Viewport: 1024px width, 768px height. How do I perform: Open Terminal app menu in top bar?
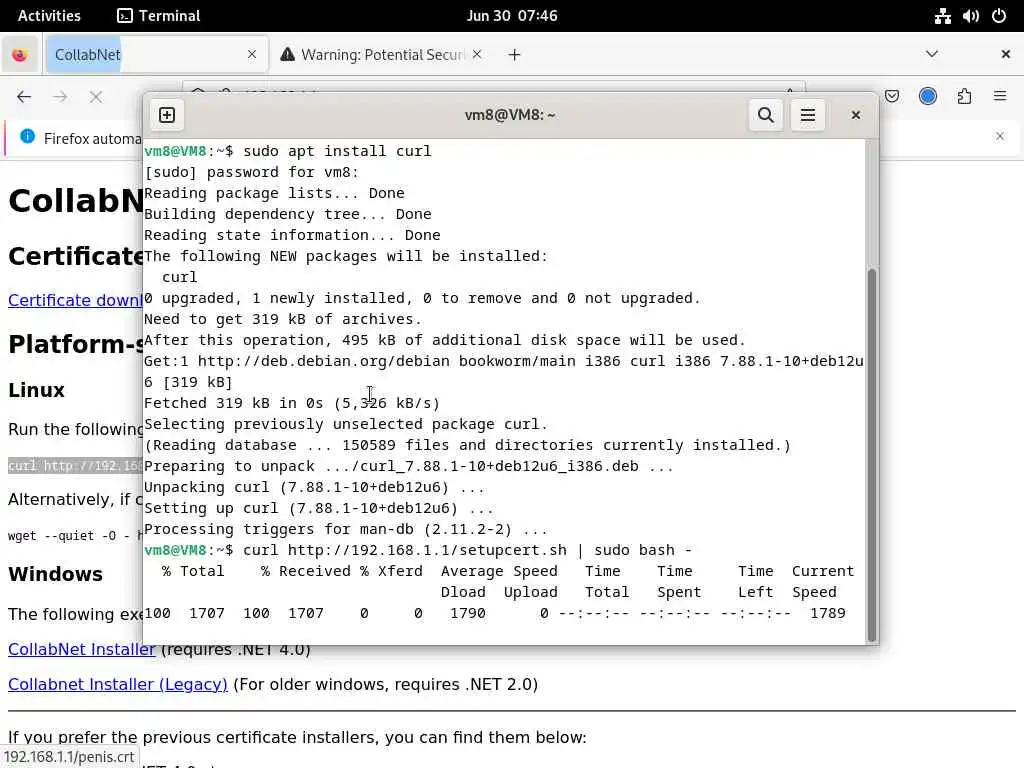click(x=159, y=16)
